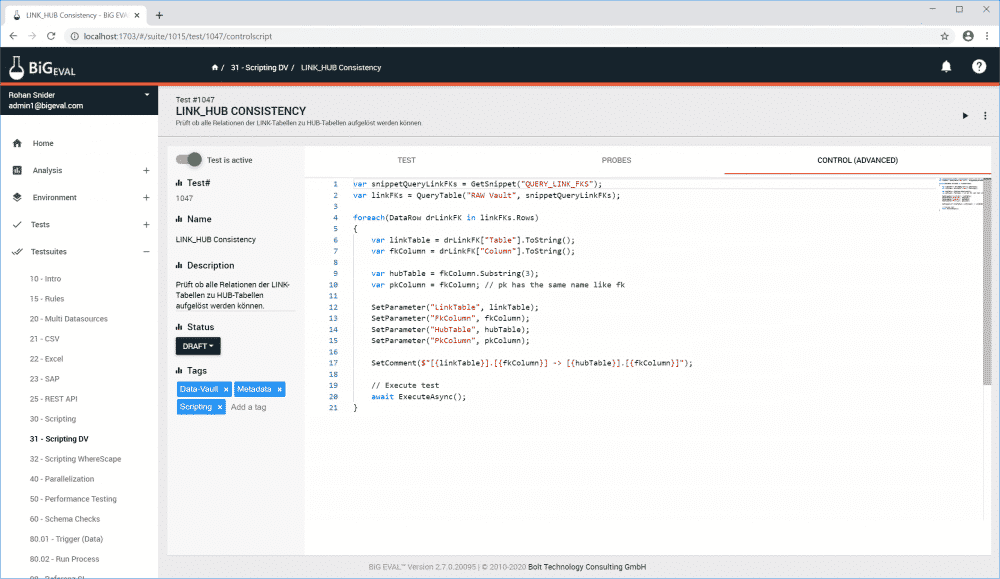The width and height of the screenshot is (1000, 579).
Task: Remove the Scripting tag
Action: 220,407
